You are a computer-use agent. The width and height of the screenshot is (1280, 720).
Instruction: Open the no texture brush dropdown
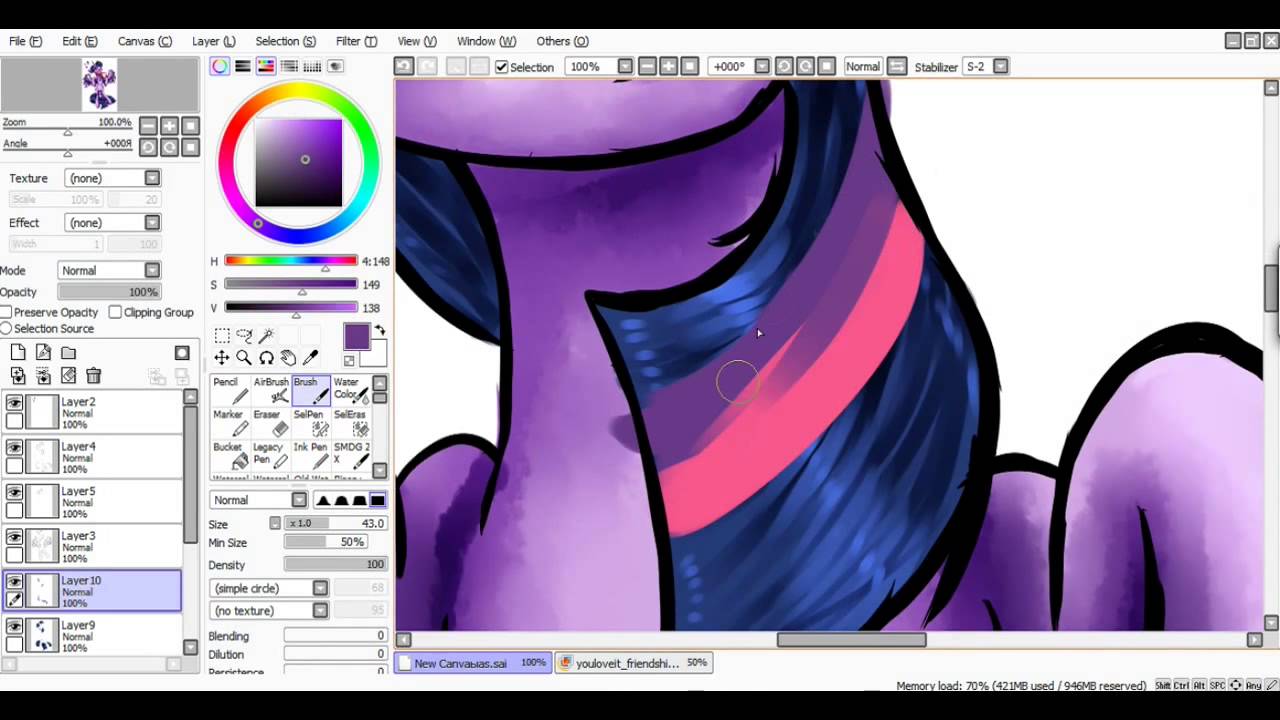269,610
